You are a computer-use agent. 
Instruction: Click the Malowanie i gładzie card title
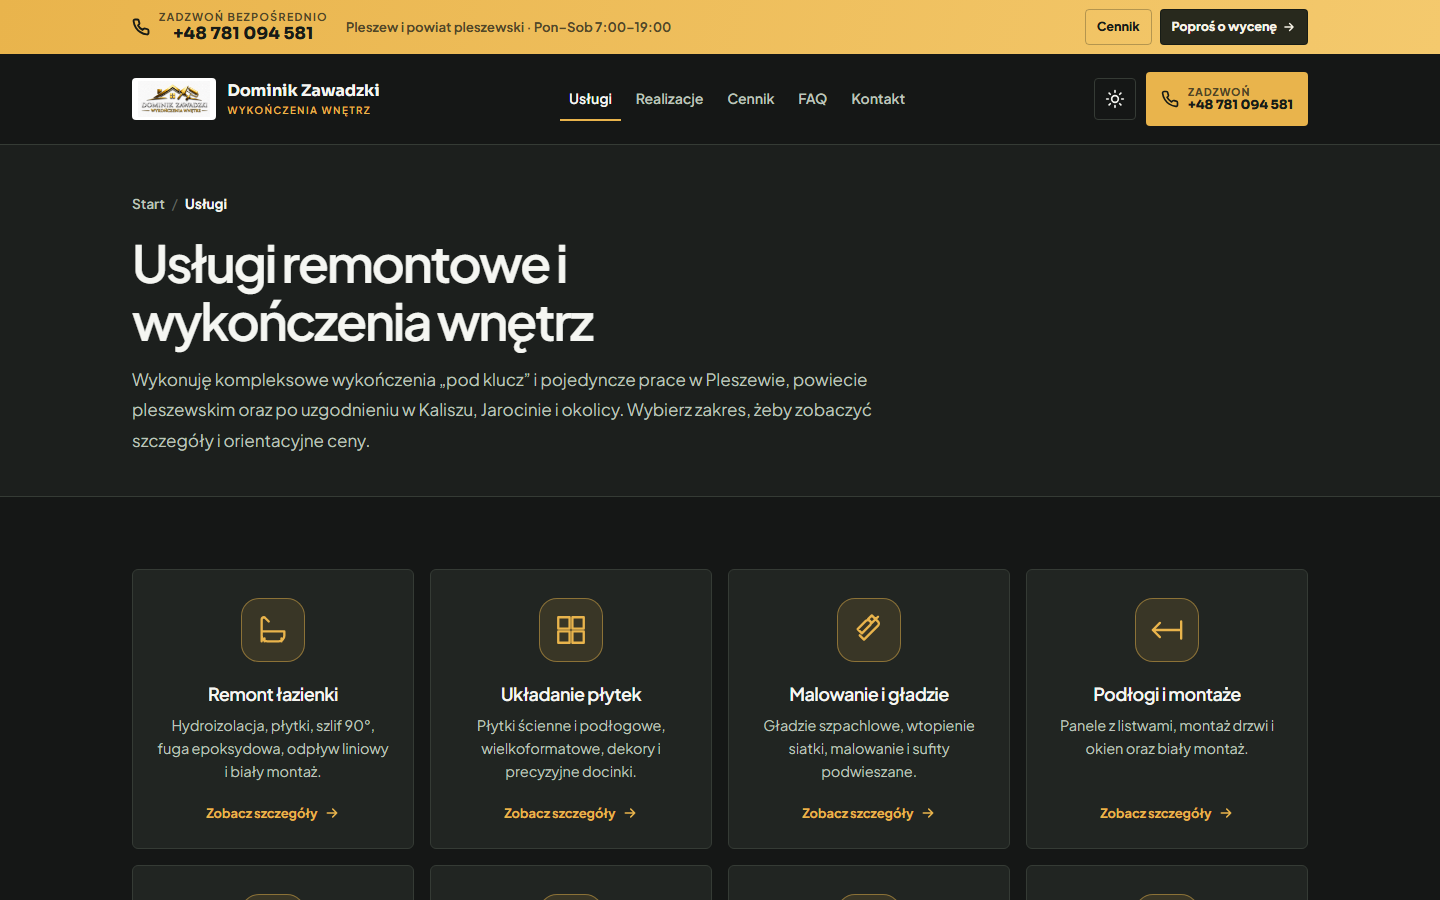coord(869,694)
